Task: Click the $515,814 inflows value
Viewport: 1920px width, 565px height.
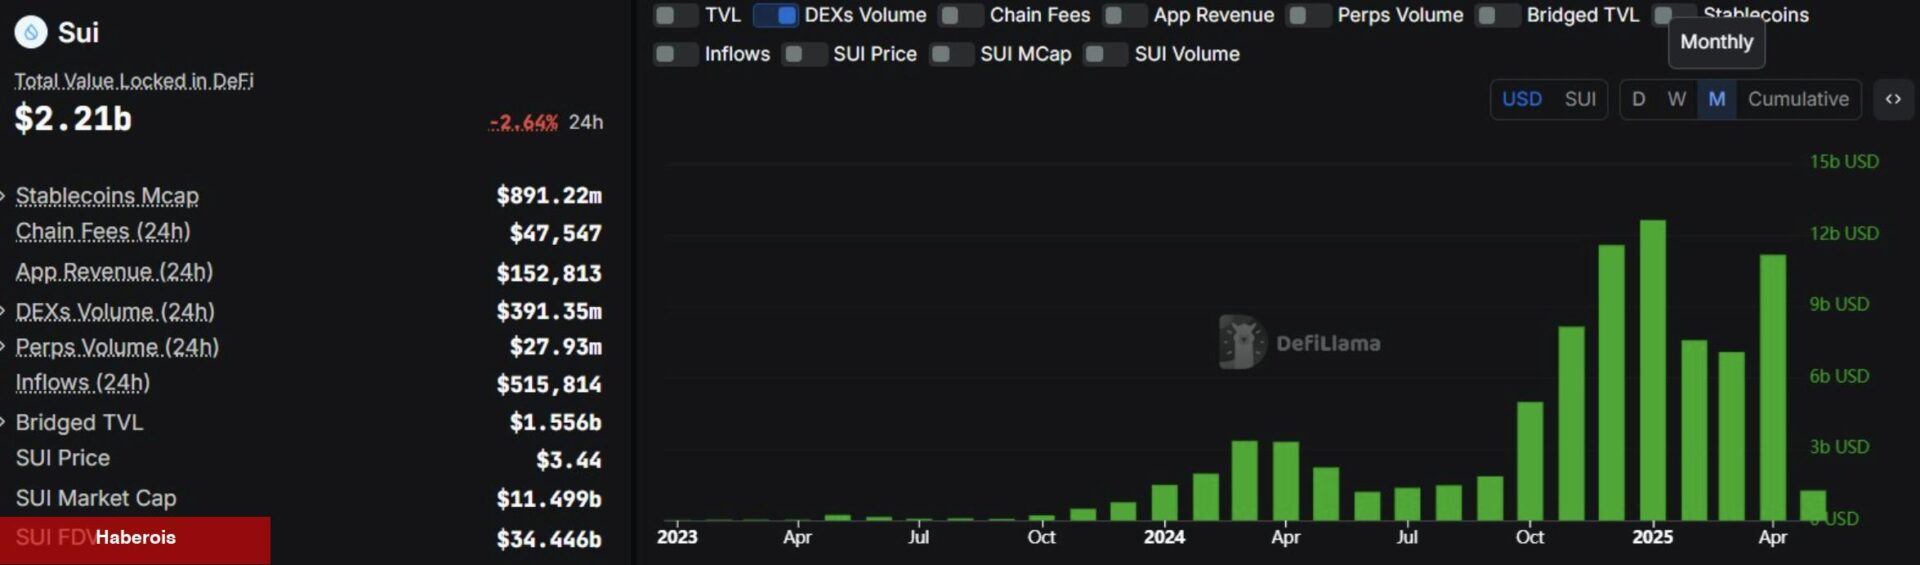Action: (549, 384)
